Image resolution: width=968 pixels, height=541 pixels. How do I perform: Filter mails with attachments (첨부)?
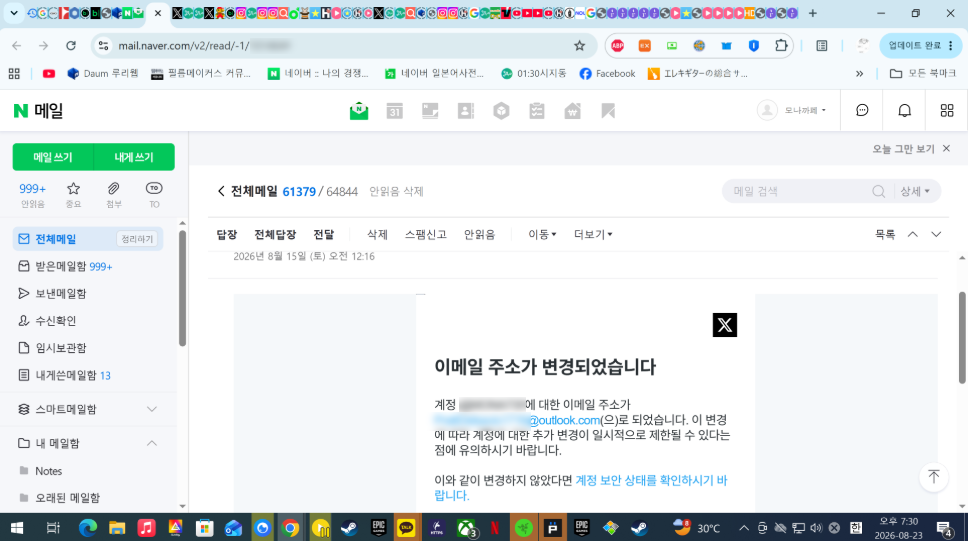coord(114,195)
